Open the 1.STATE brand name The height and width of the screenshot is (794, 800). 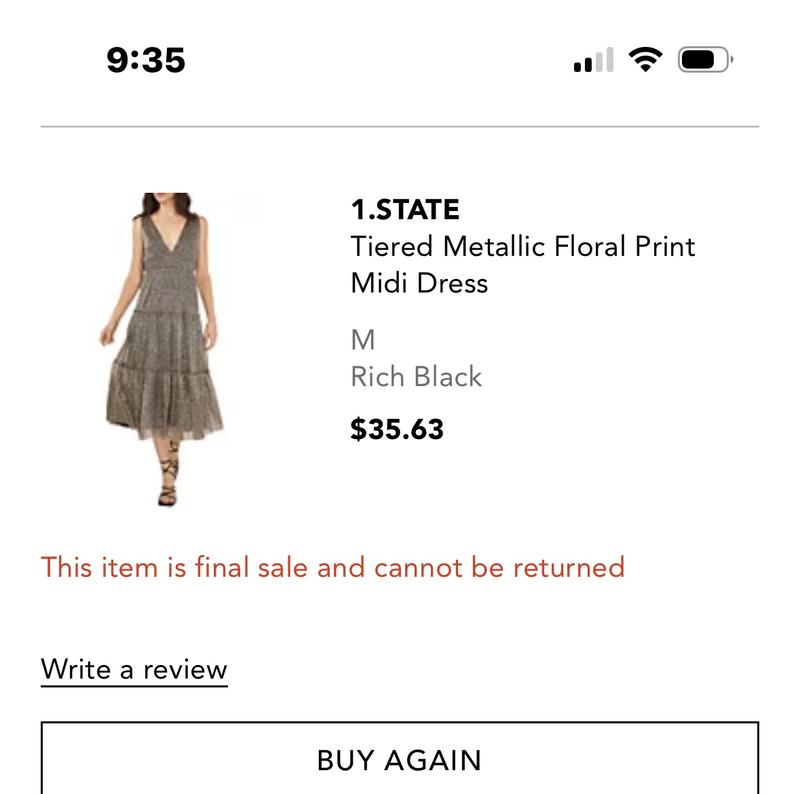point(405,210)
